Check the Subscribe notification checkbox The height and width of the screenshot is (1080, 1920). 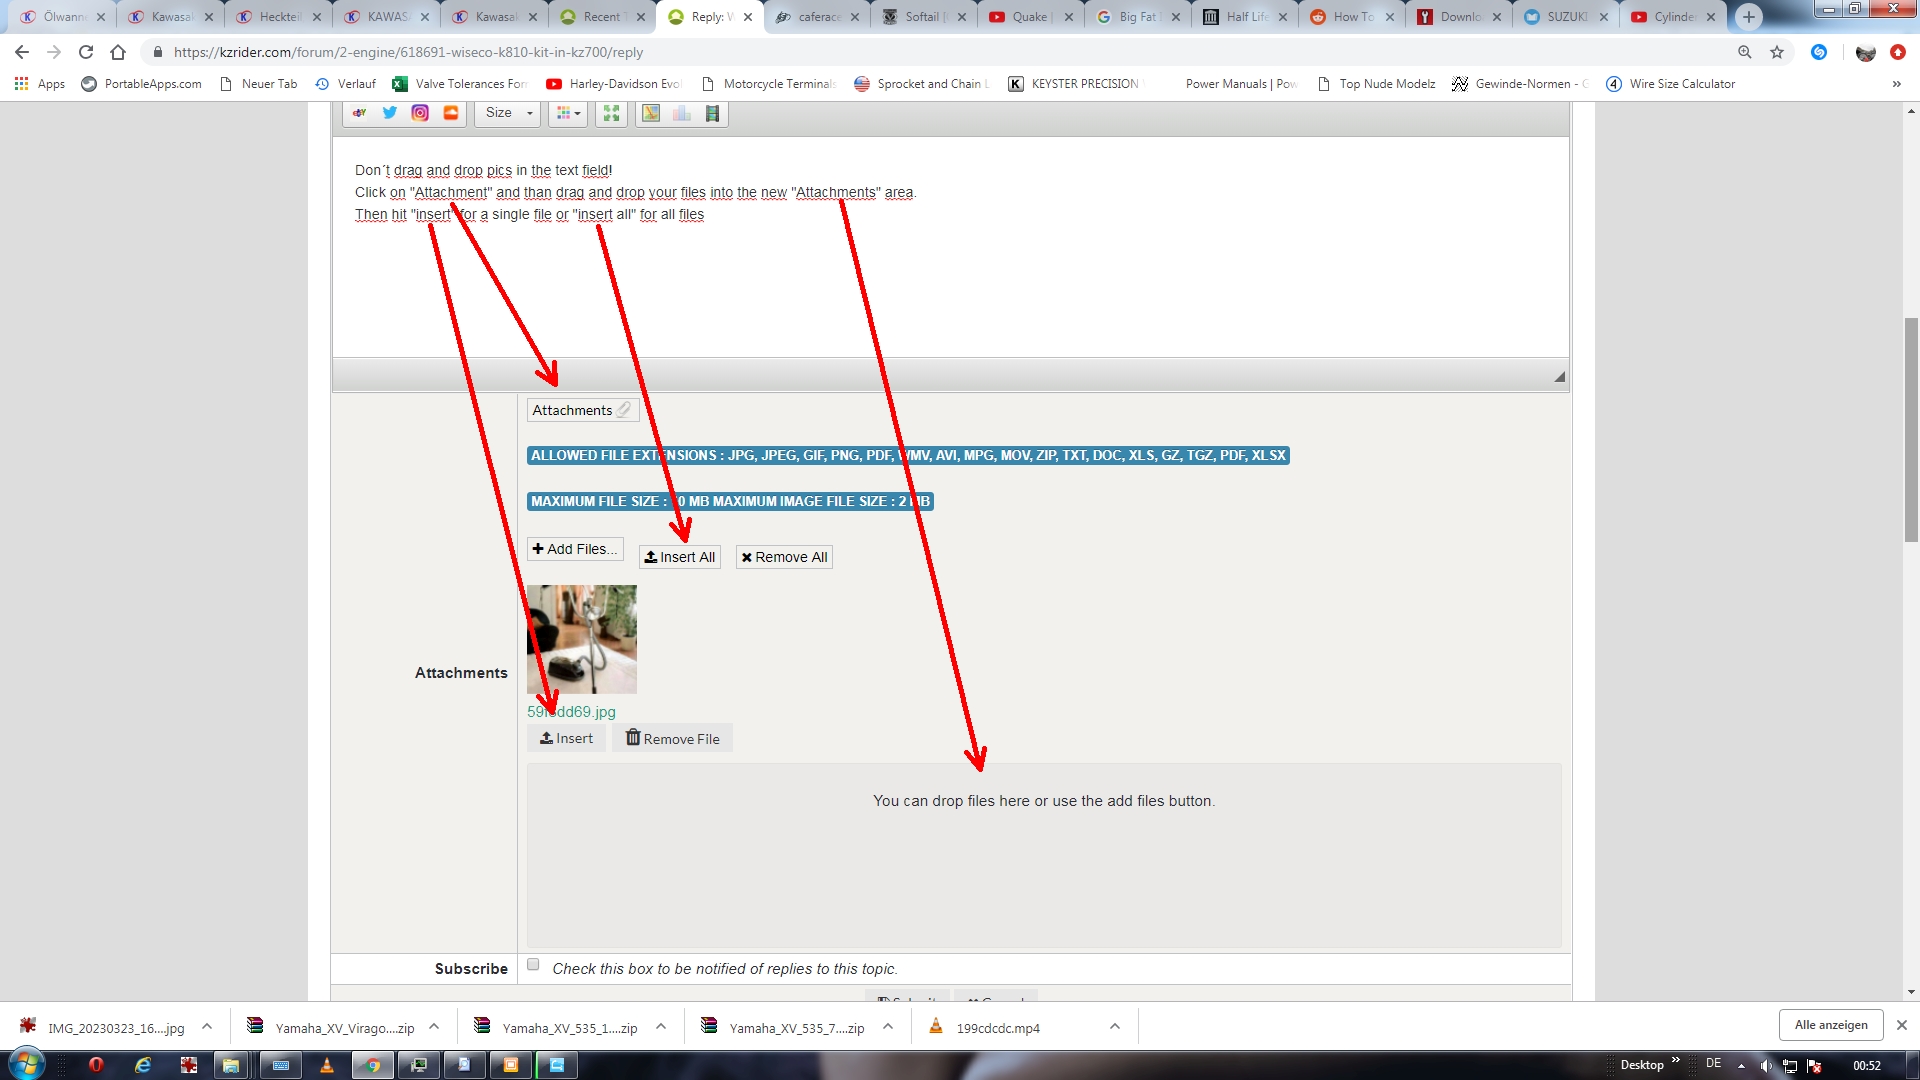coord(533,965)
